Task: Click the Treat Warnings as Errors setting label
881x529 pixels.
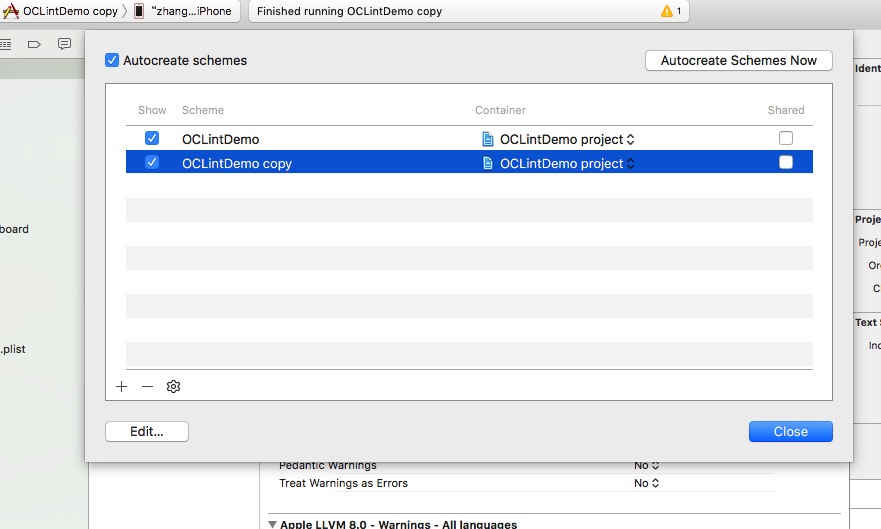Action: [343, 483]
